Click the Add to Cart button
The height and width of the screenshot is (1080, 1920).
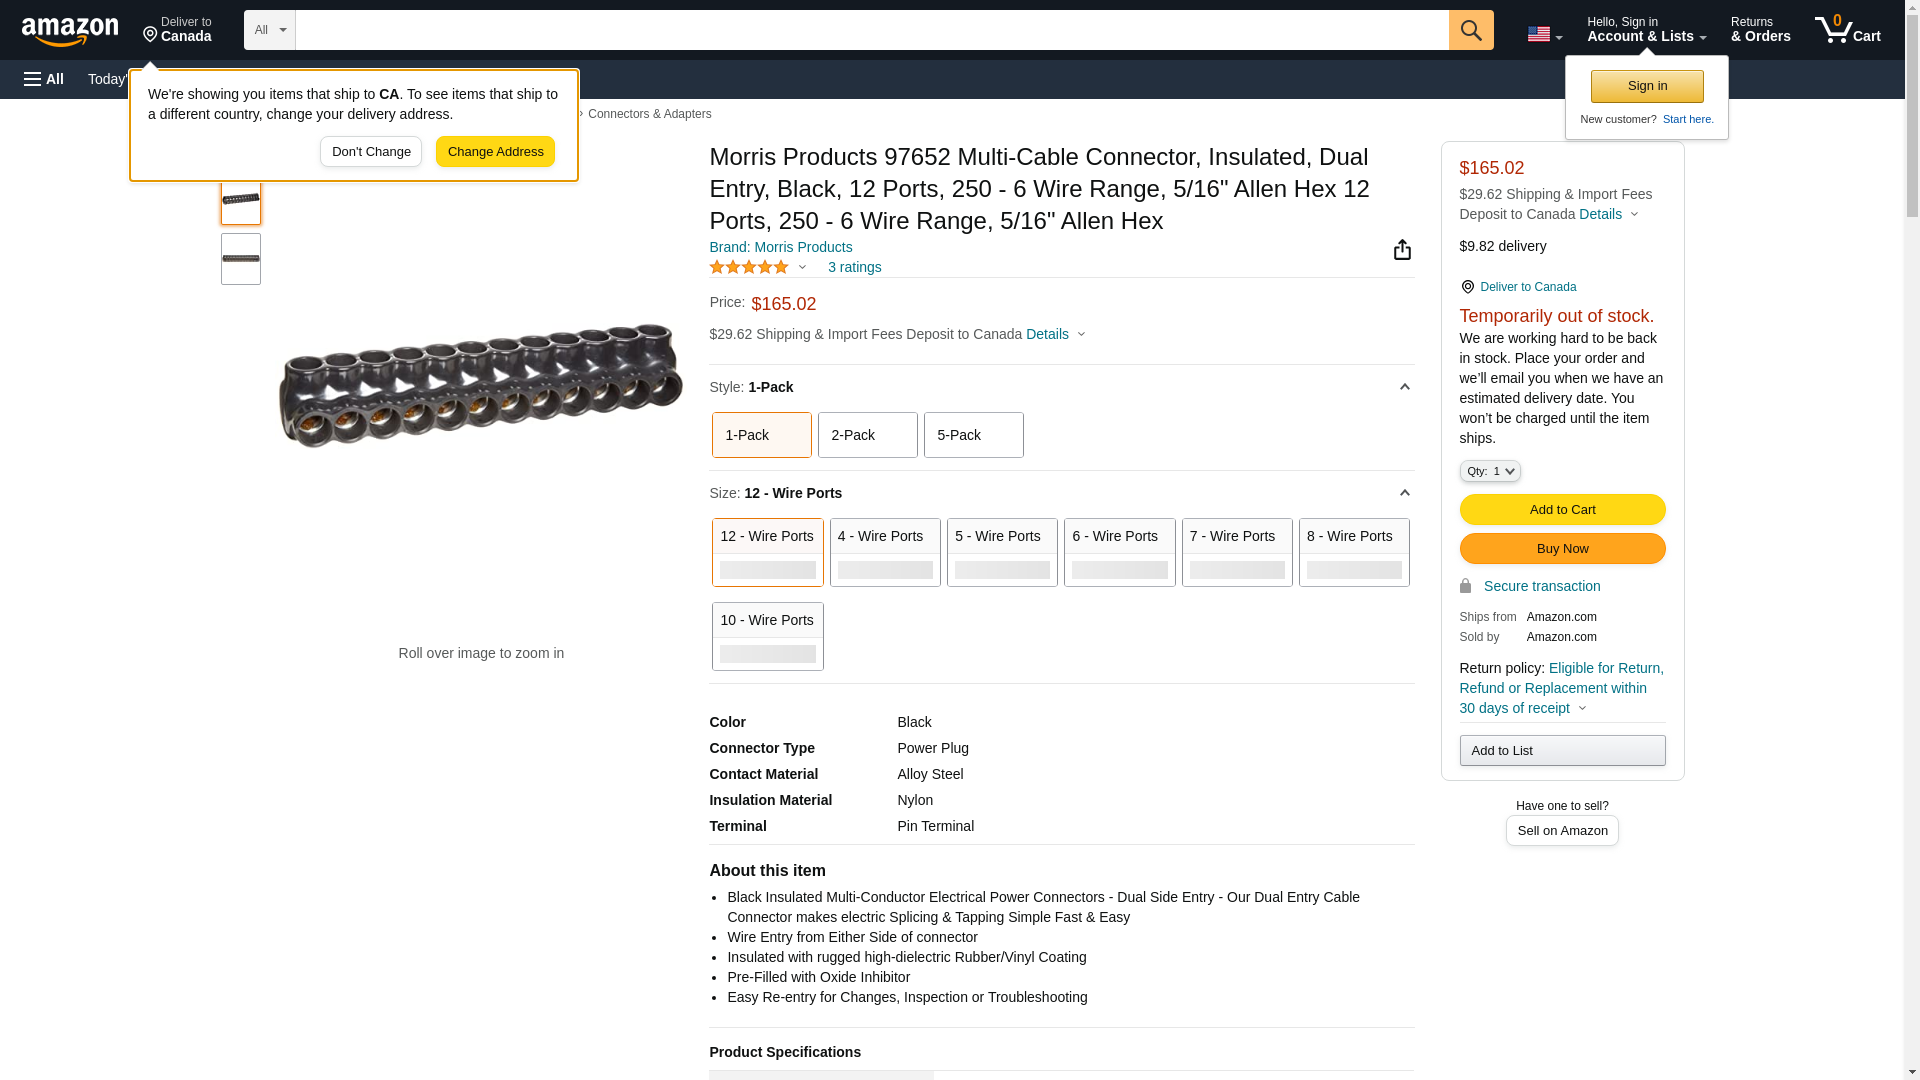click(x=1561, y=510)
